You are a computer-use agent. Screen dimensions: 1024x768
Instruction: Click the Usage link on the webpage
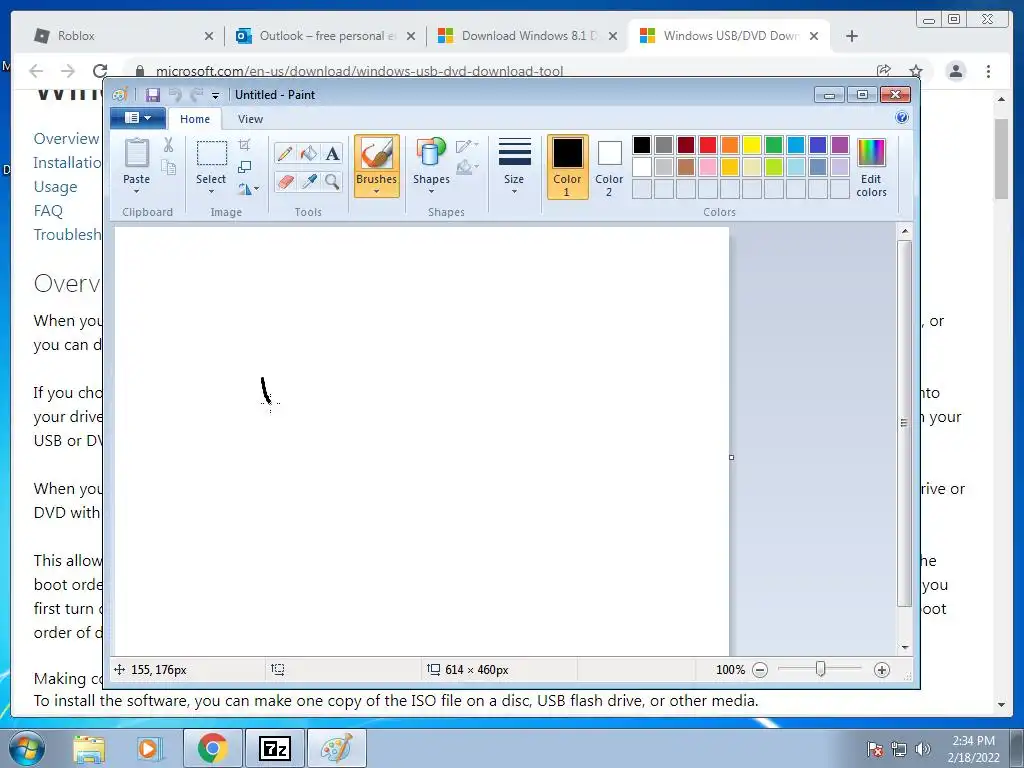(56, 187)
